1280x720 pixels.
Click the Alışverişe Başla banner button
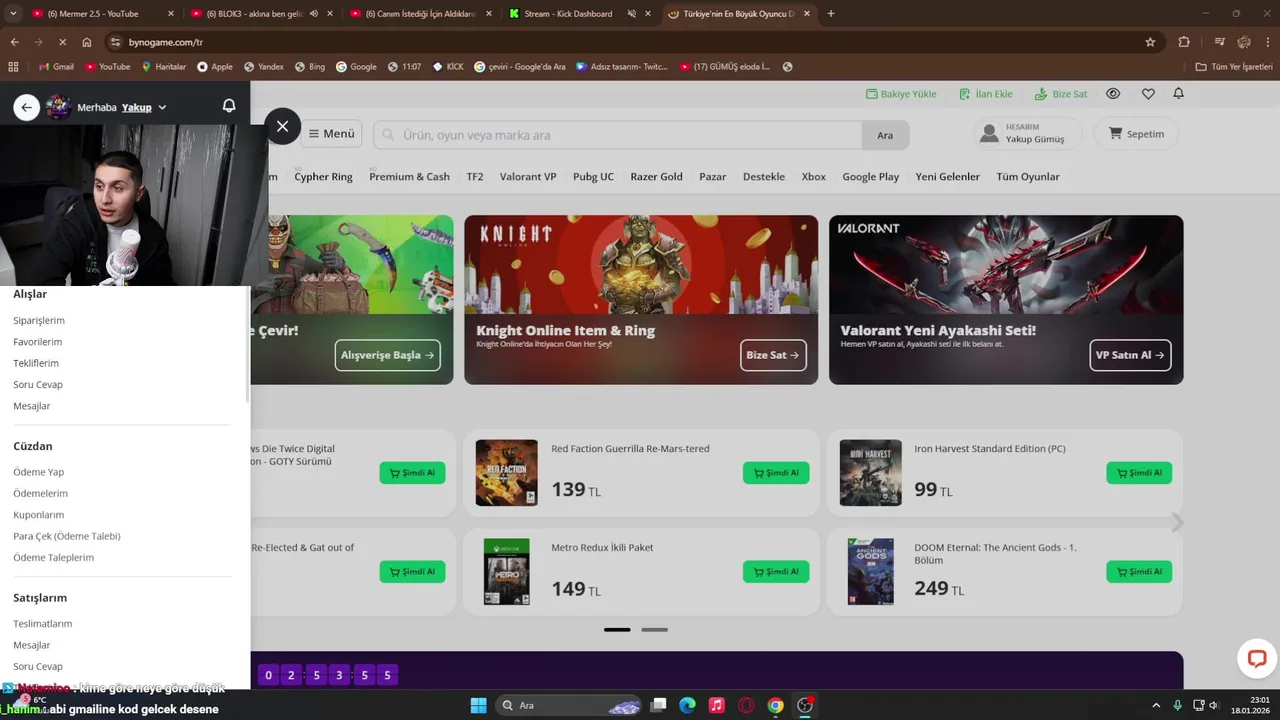387,355
